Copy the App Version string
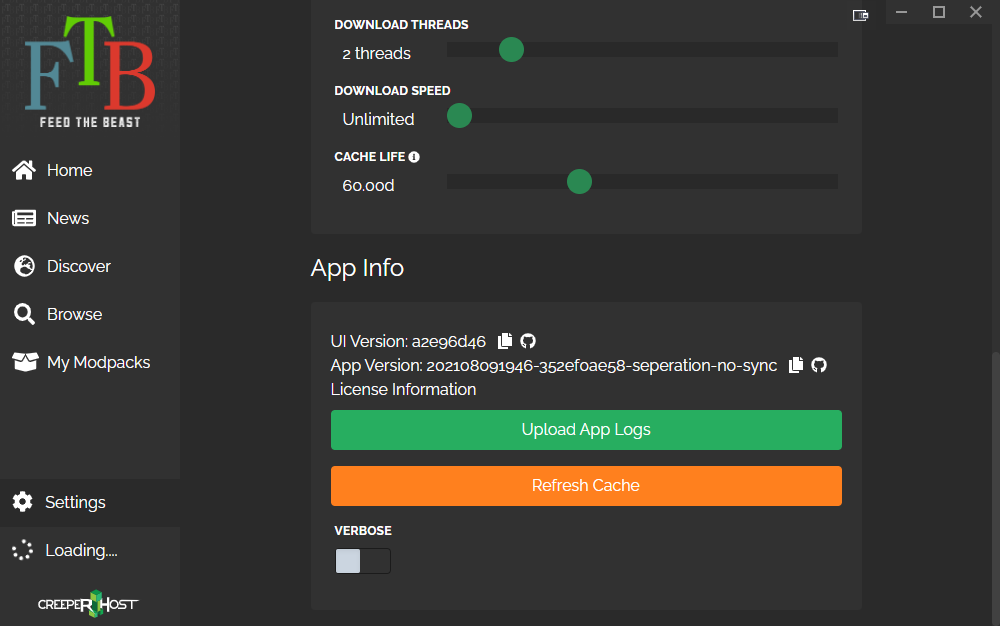 pyautogui.click(x=795, y=365)
